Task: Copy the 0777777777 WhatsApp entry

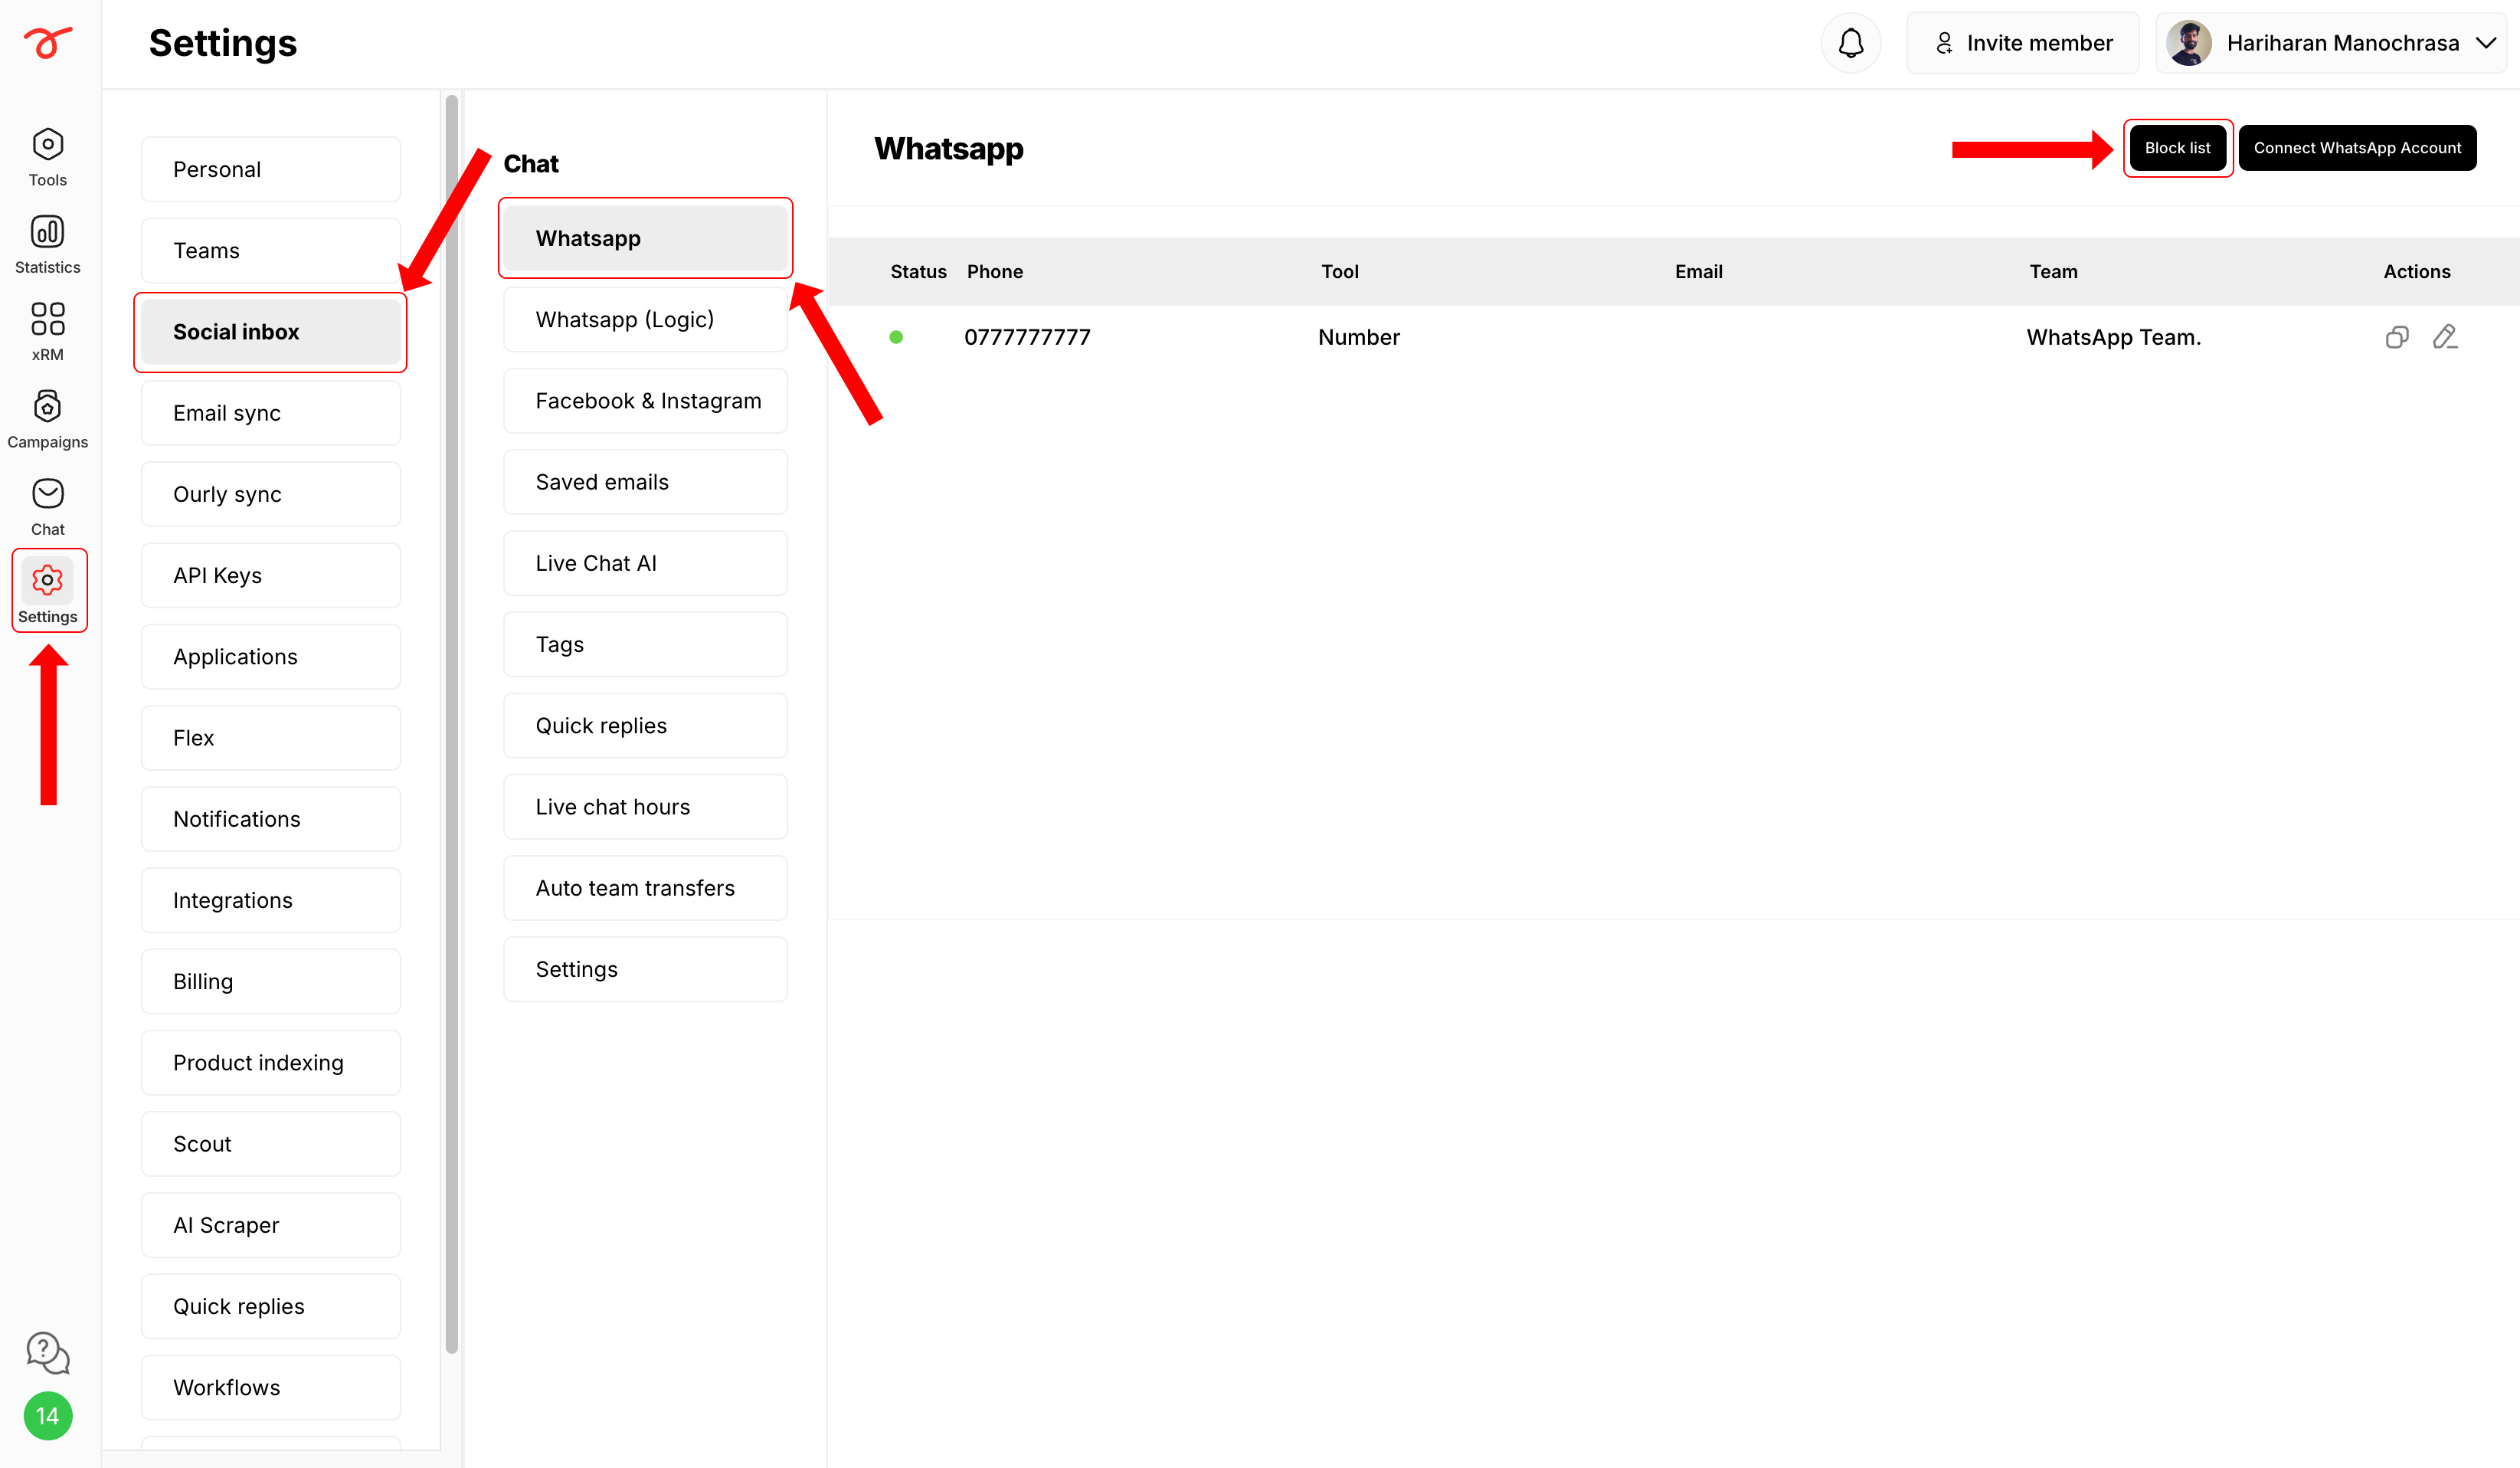Action: (x=2396, y=337)
